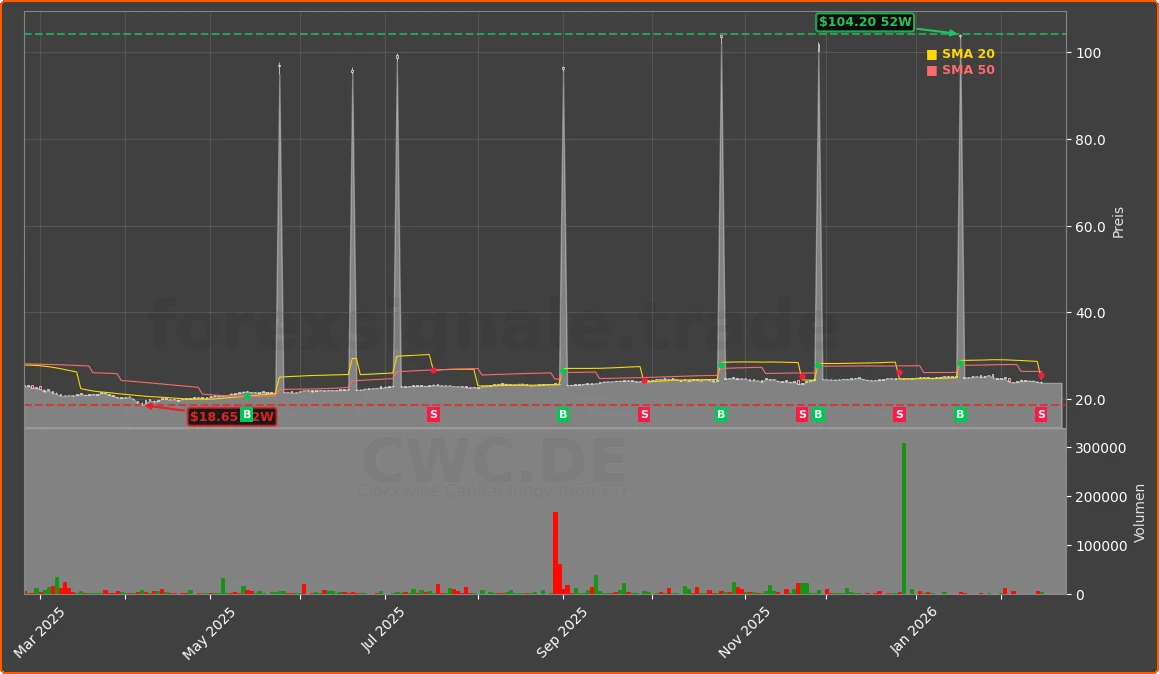
Task: Click the Volumen axis label
Action: (1138, 513)
